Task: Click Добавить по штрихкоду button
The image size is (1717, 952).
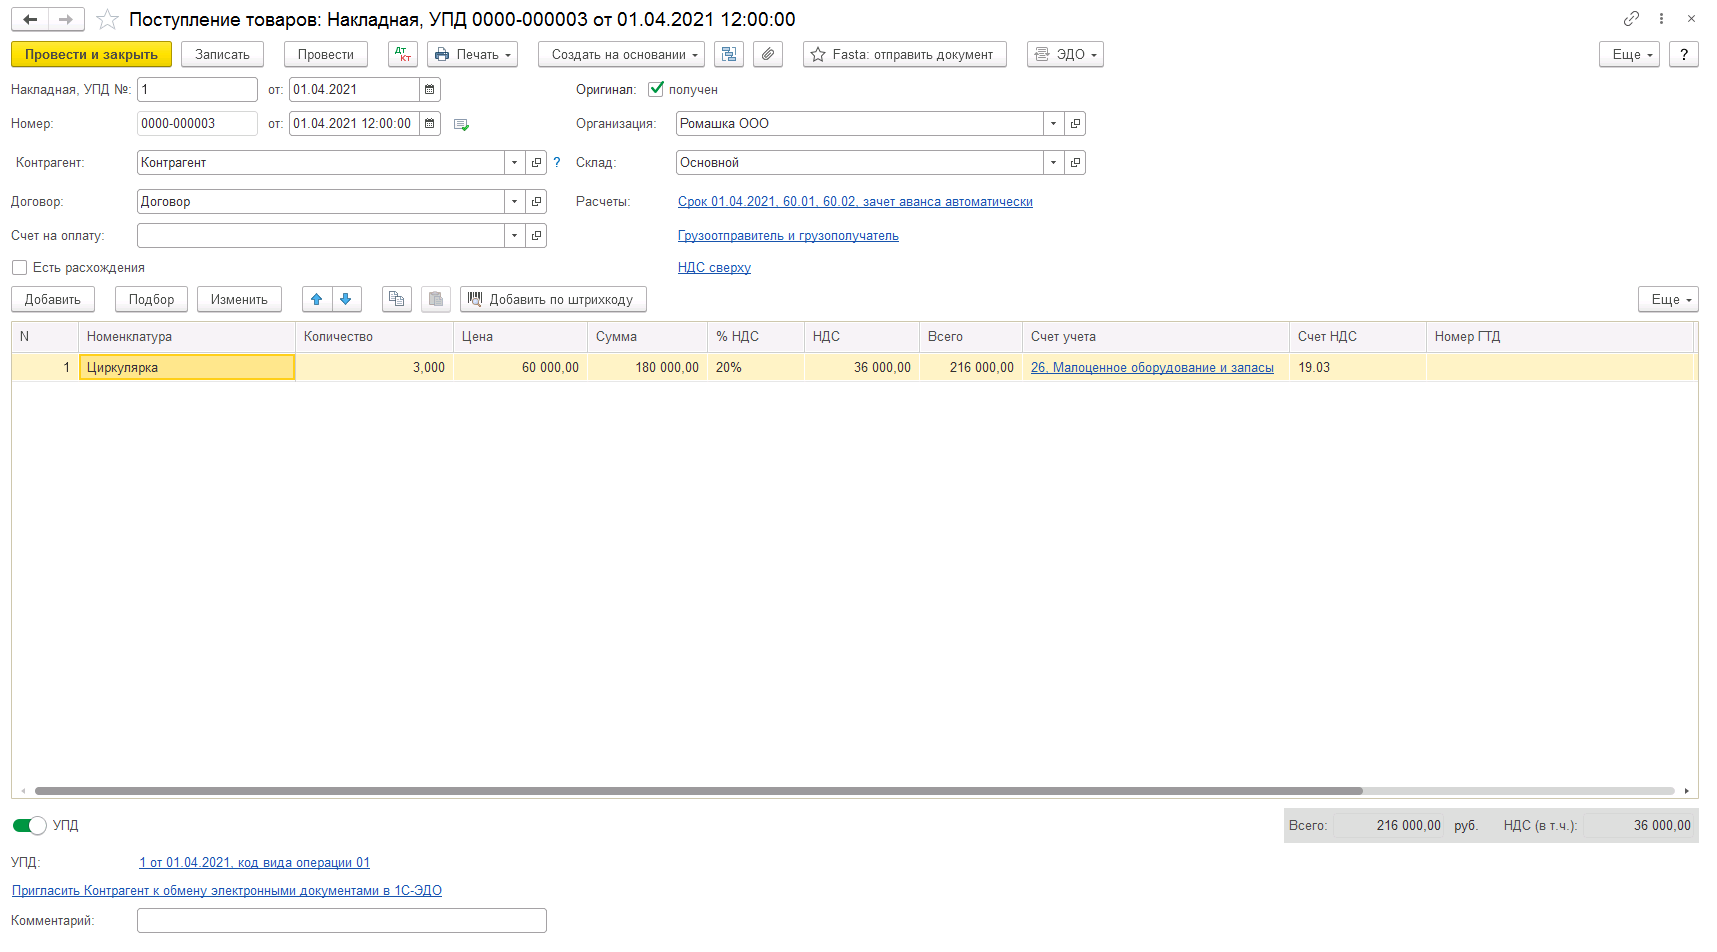Action: pyautogui.click(x=553, y=299)
